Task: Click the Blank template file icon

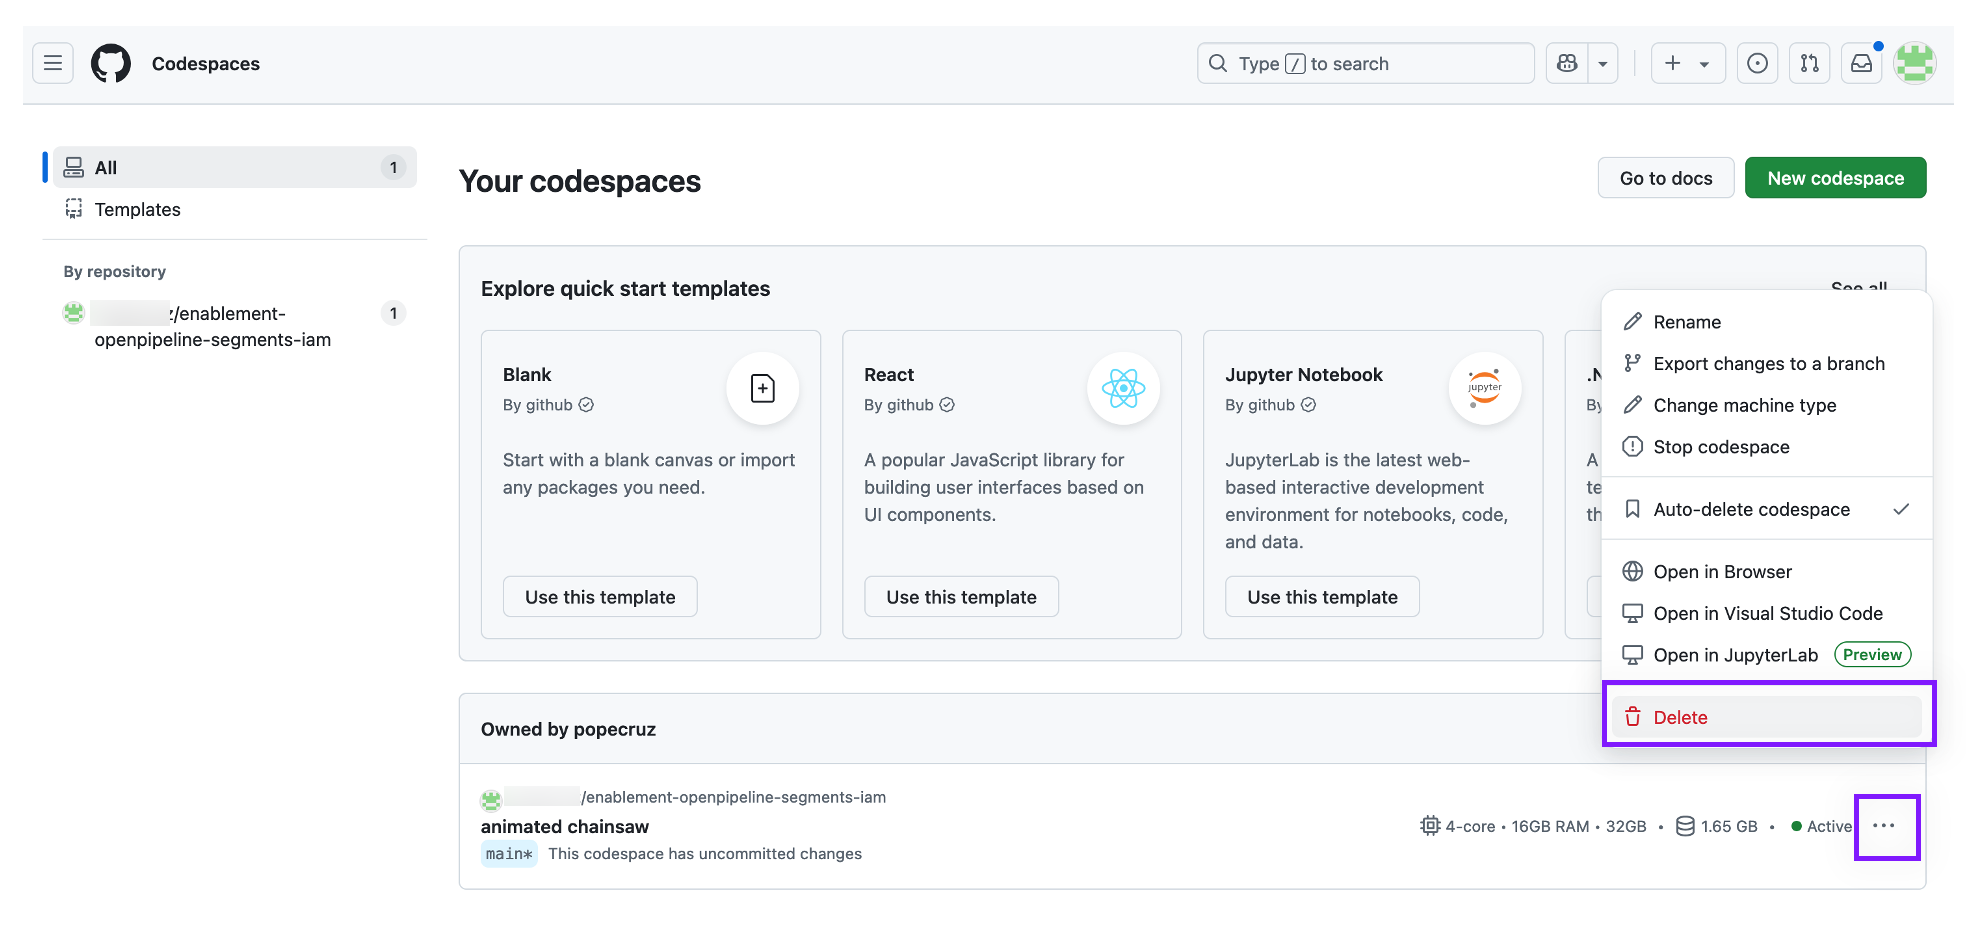Action: tap(763, 388)
